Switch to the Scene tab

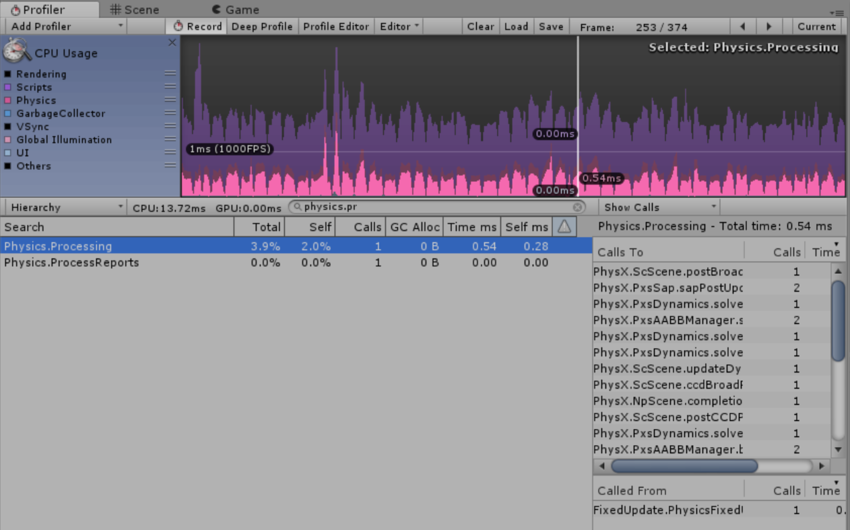134,10
